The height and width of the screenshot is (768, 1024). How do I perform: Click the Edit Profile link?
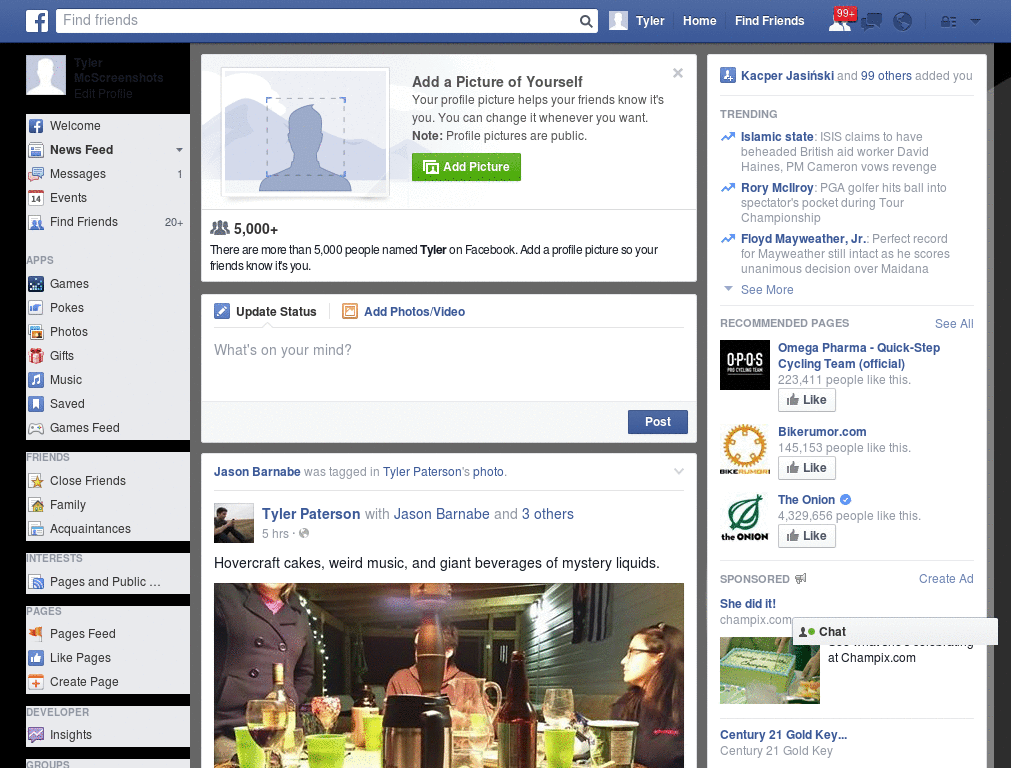[x=103, y=93]
